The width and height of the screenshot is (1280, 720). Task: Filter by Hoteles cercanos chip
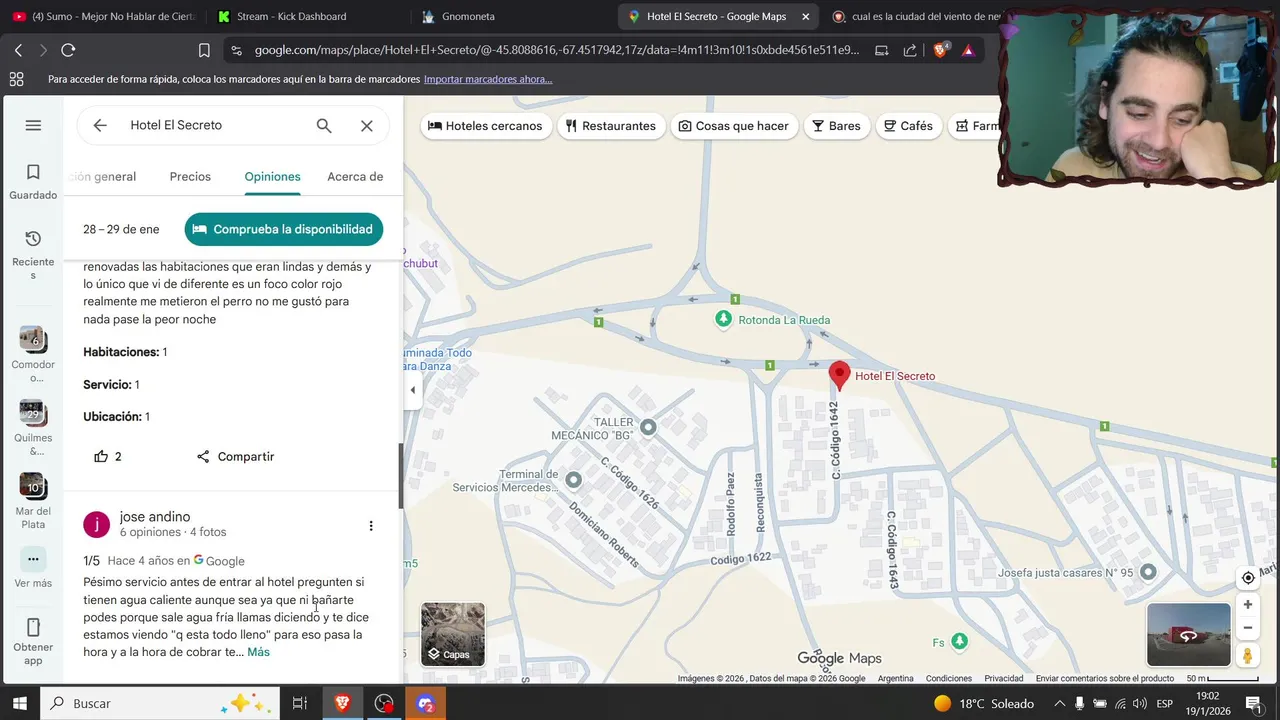tap(485, 126)
